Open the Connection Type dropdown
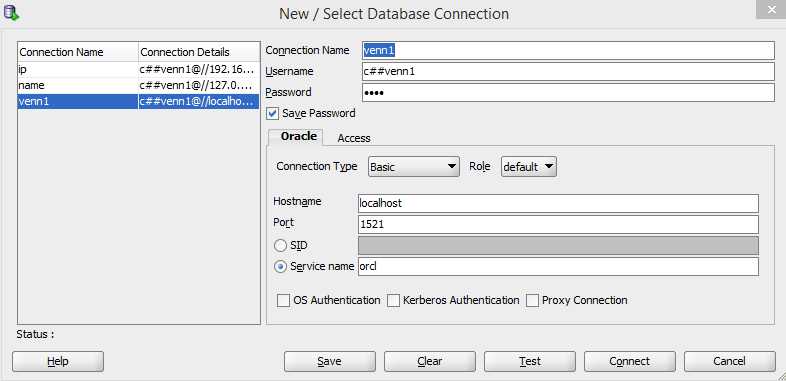This screenshot has width=786, height=381. click(414, 166)
